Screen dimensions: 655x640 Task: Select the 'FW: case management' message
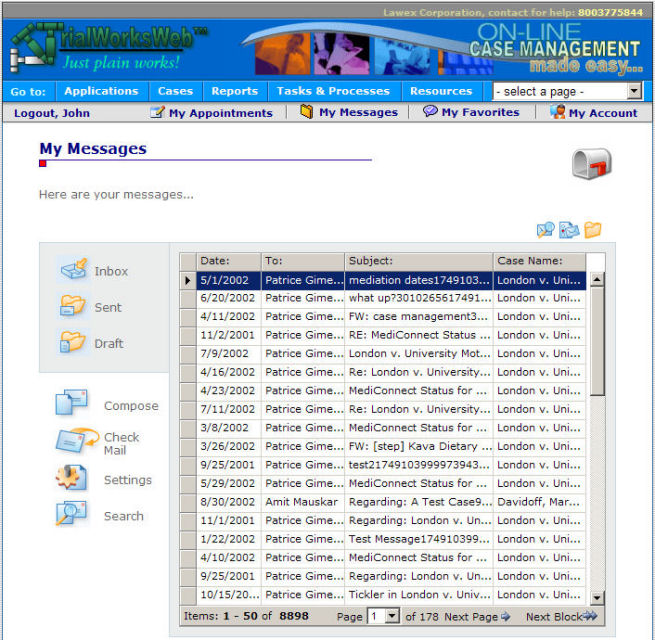[419, 317]
